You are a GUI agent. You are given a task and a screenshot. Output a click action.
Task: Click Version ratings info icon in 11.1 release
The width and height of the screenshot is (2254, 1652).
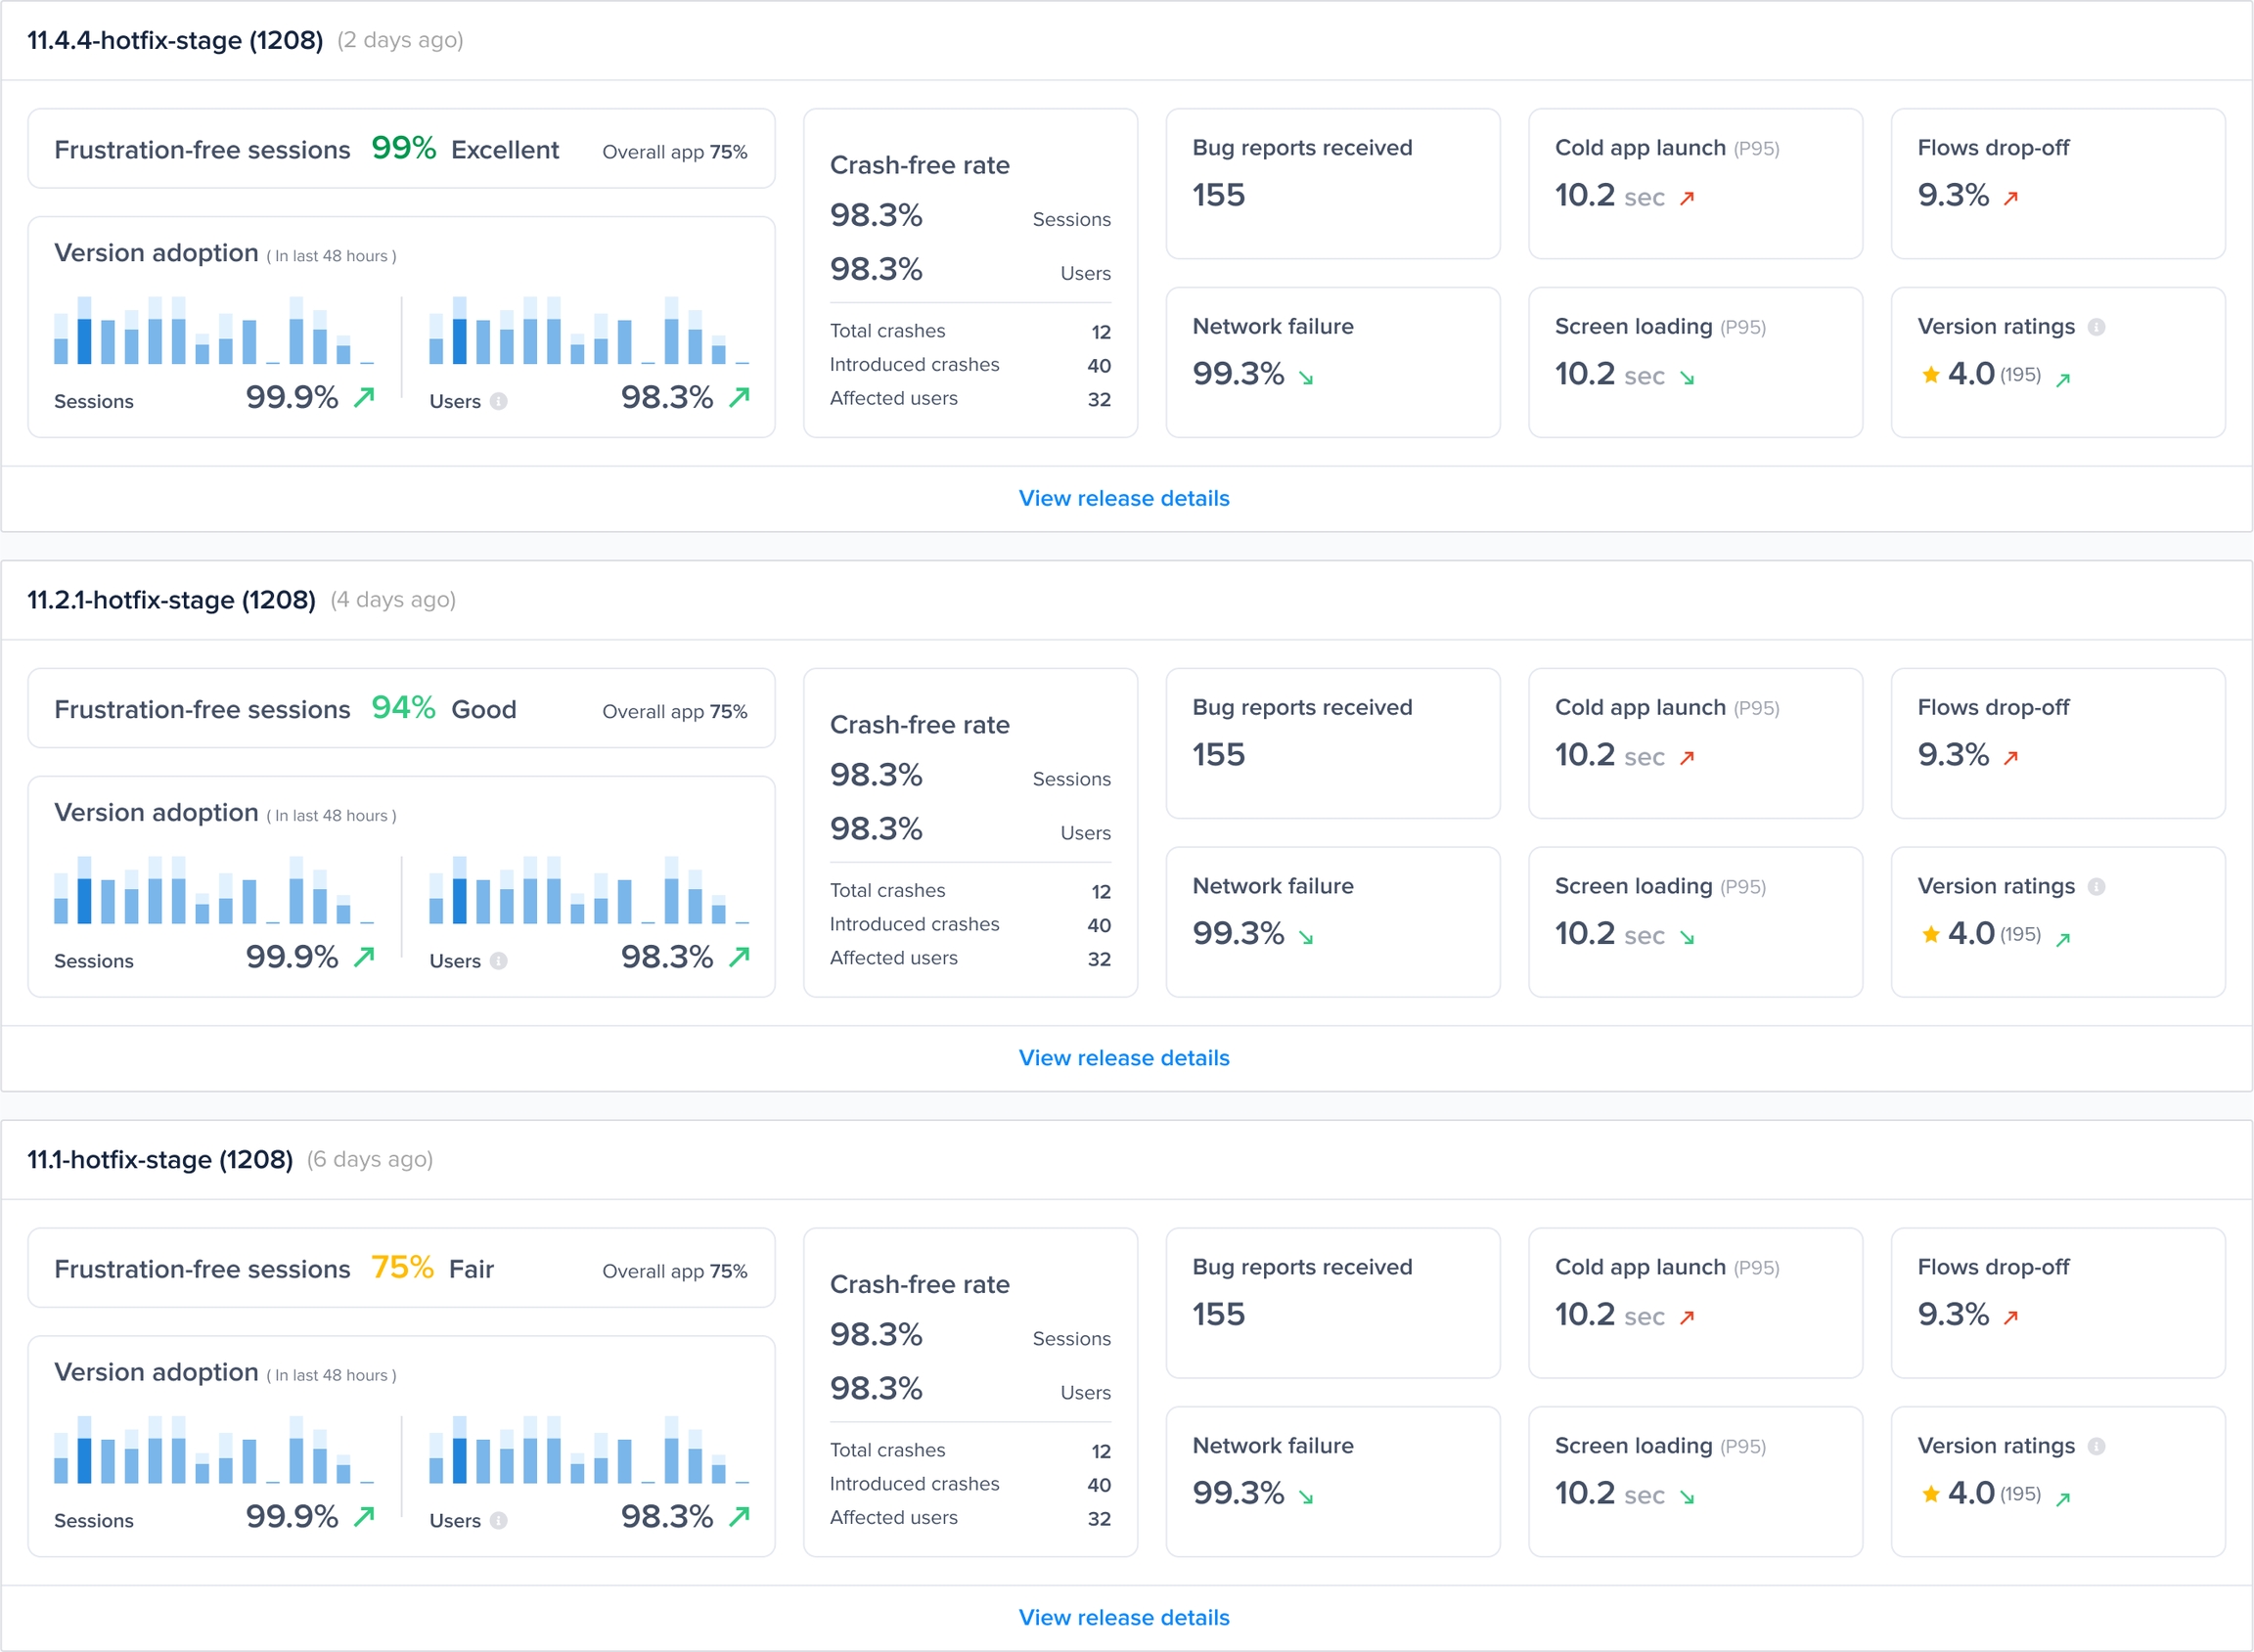(2096, 1446)
